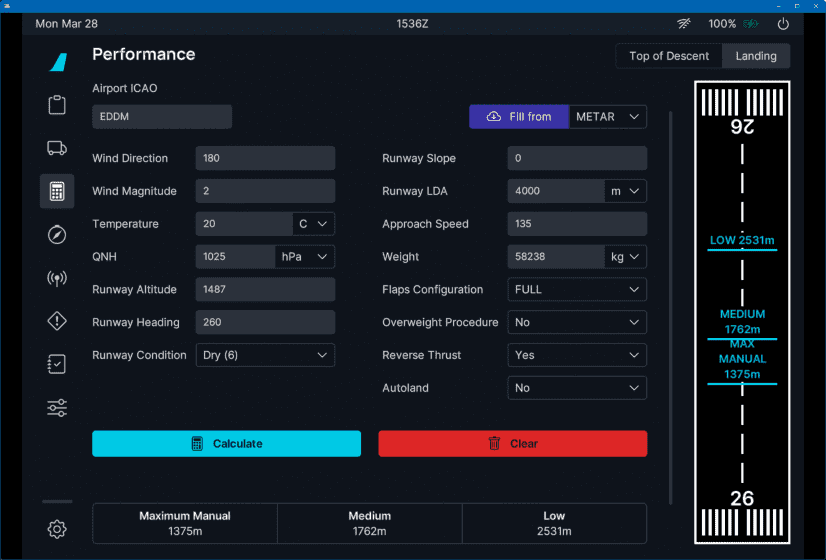Screen dimensions: 826x560
Task: Open the Settings gear in sidebar
Action: pyautogui.click(x=57, y=529)
